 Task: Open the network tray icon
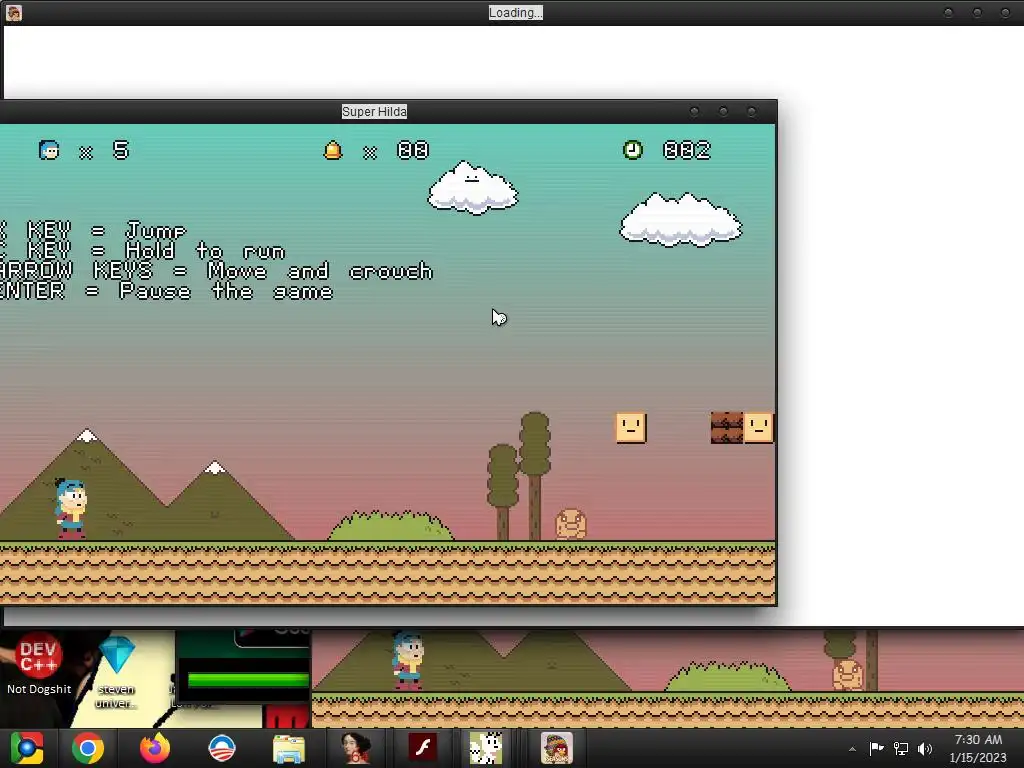[x=901, y=748]
